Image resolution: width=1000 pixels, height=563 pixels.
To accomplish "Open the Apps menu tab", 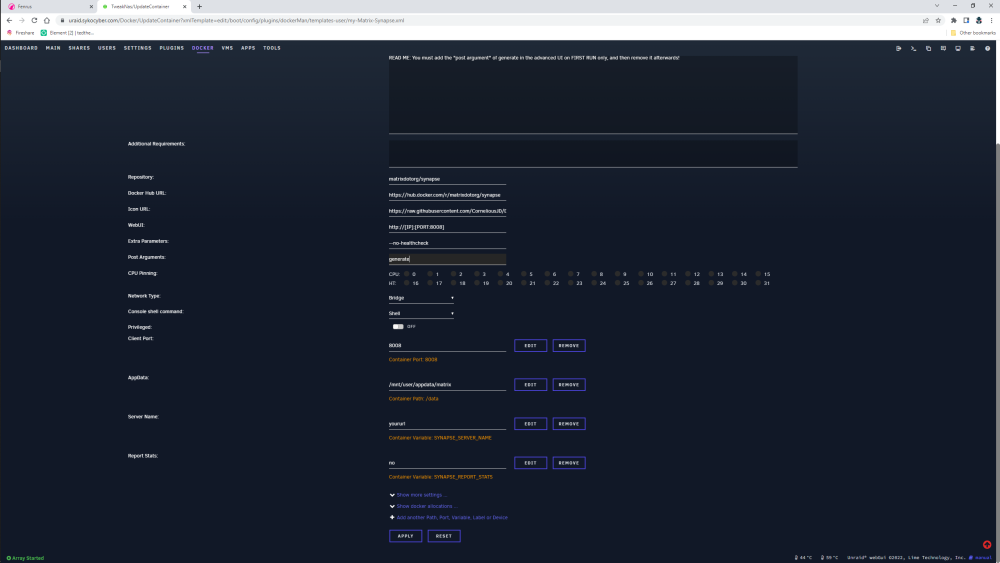I will [x=248, y=48].
